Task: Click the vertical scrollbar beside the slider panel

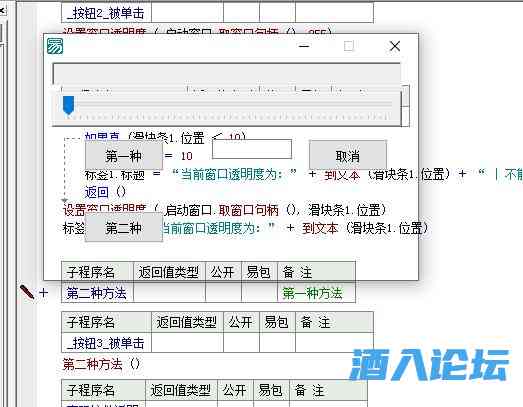Action: pos(405,106)
